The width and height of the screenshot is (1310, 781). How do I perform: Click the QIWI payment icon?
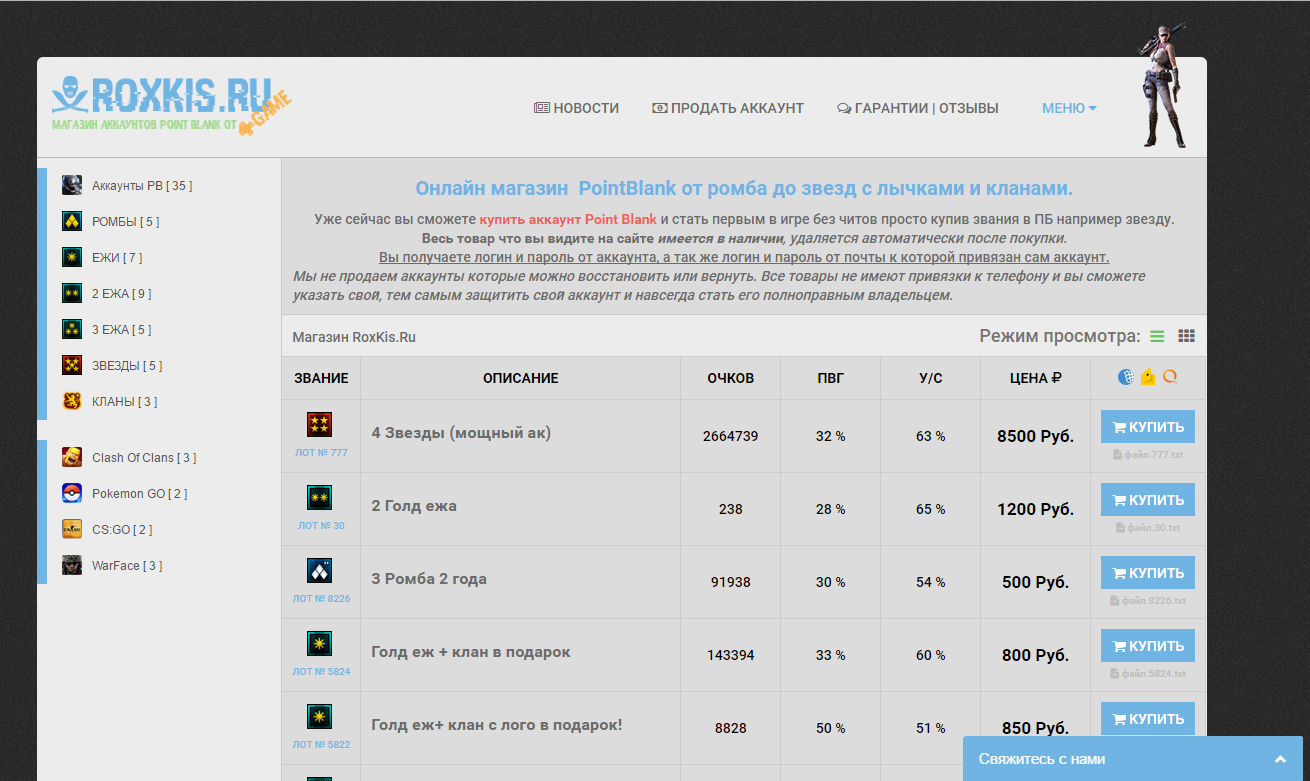1170,377
